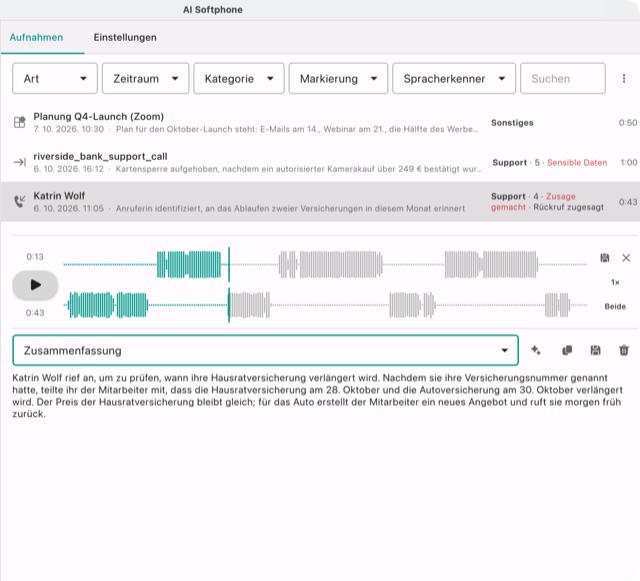Viewport: 640px width, 581px height.
Task: Click the Suchen search field
Action: (562, 78)
